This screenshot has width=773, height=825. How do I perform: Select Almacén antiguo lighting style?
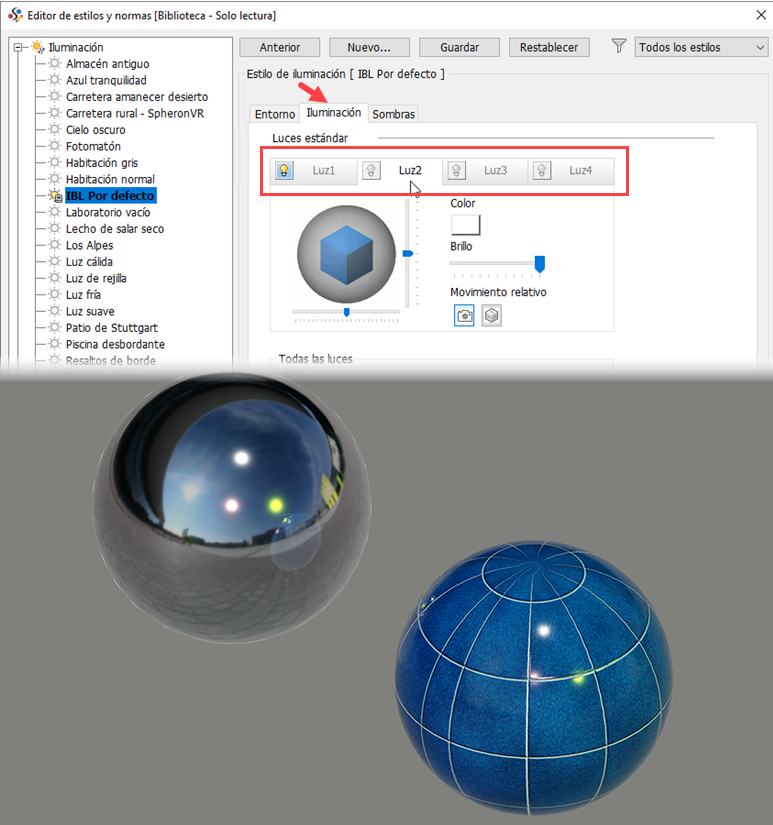(107, 64)
